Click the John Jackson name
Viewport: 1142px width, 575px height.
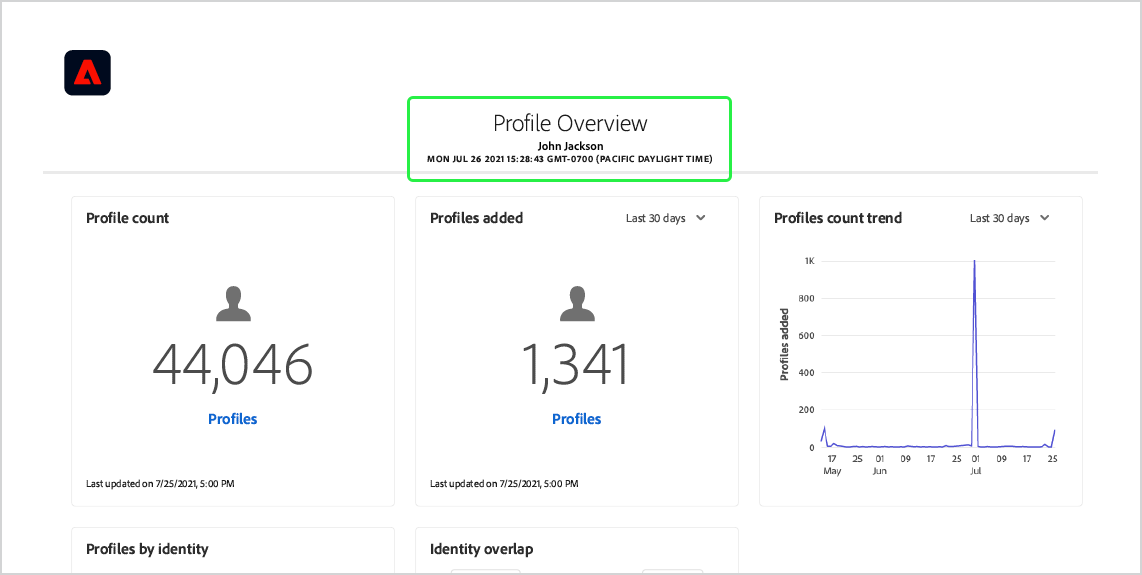coord(570,146)
